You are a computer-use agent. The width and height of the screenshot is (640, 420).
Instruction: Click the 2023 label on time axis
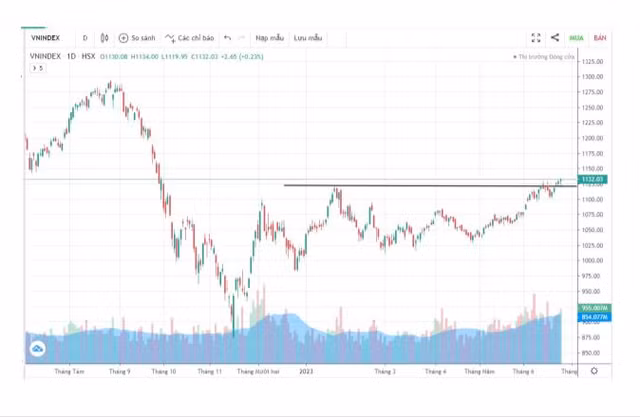(306, 371)
